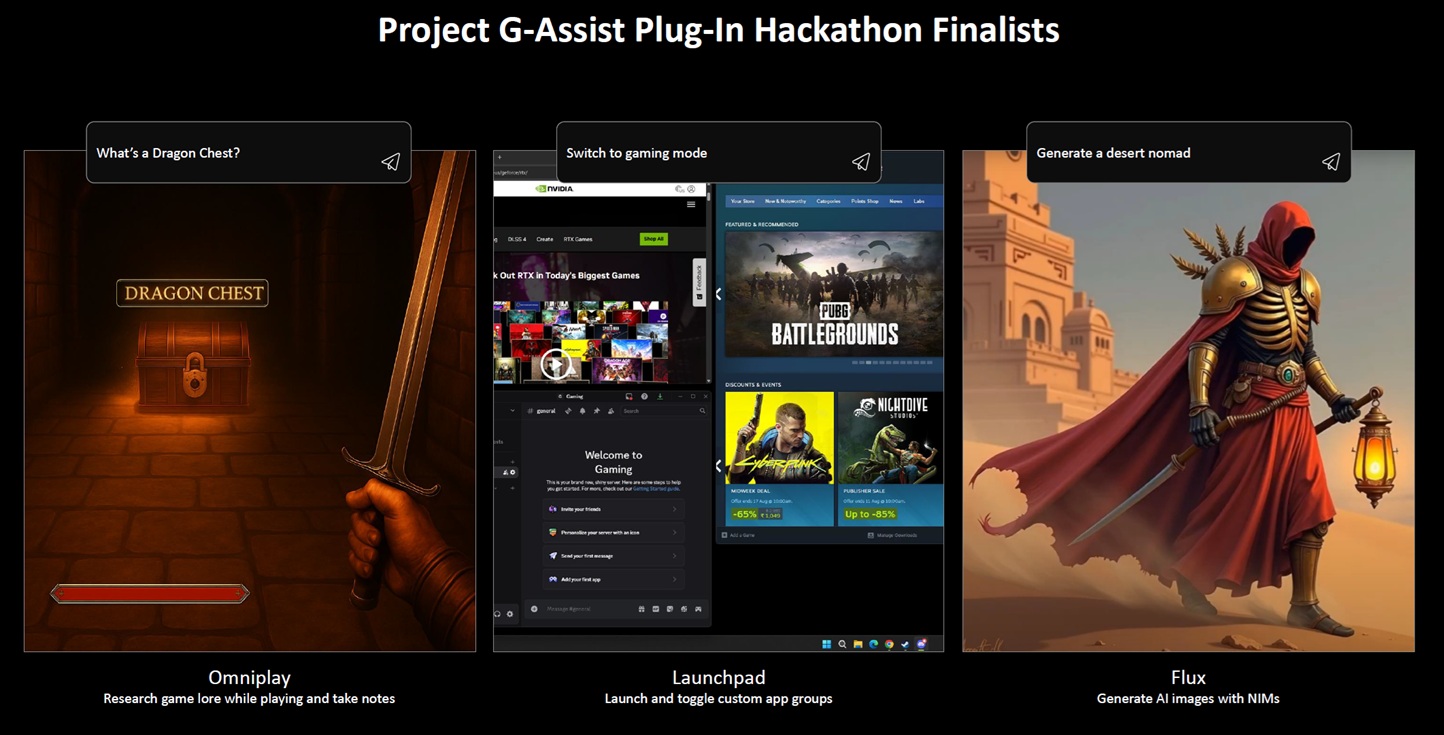Click send arrow on gaming mode prompt
Image resolution: width=1444 pixels, height=735 pixels.
pyautogui.click(x=860, y=162)
